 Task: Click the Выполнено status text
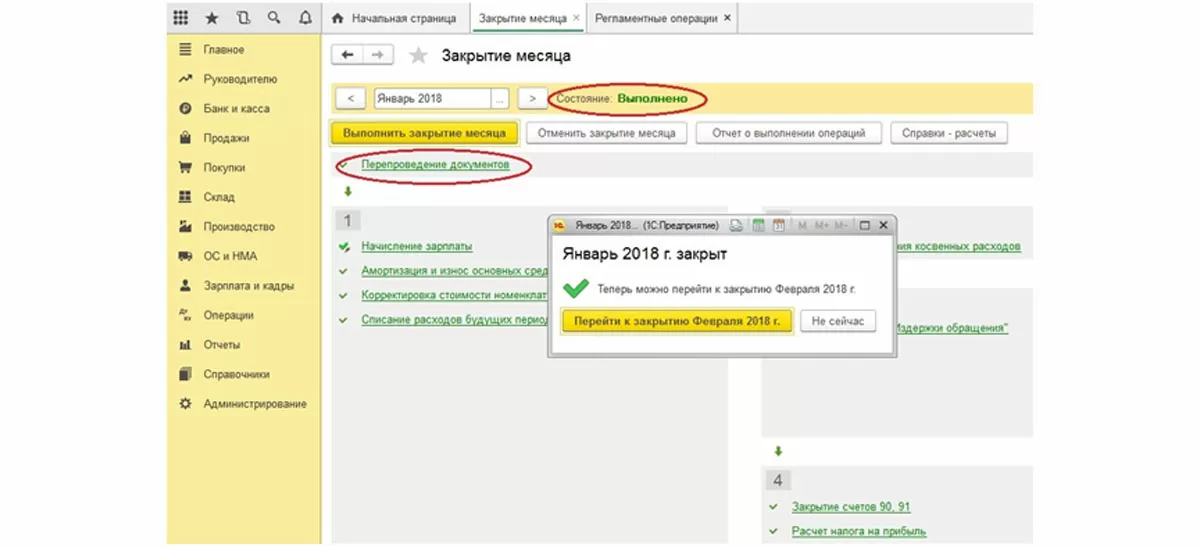pyautogui.click(x=652, y=99)
